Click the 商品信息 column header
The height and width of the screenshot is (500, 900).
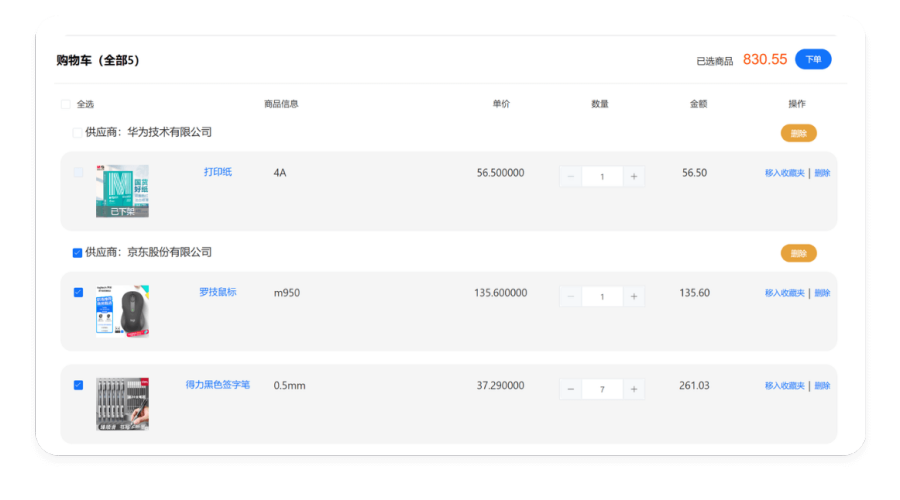(x=281, y=104)
